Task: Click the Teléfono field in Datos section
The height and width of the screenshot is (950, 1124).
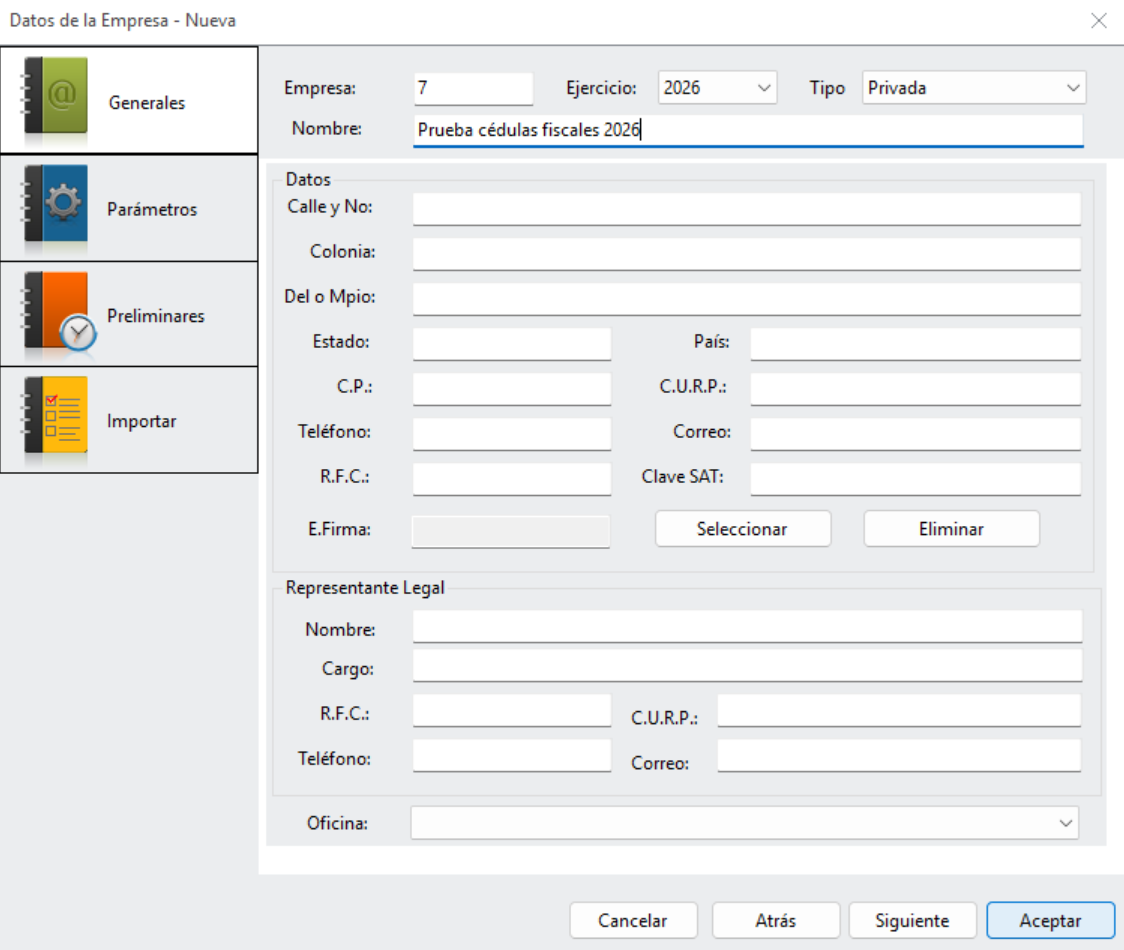Action: click(x=512, y=434)
